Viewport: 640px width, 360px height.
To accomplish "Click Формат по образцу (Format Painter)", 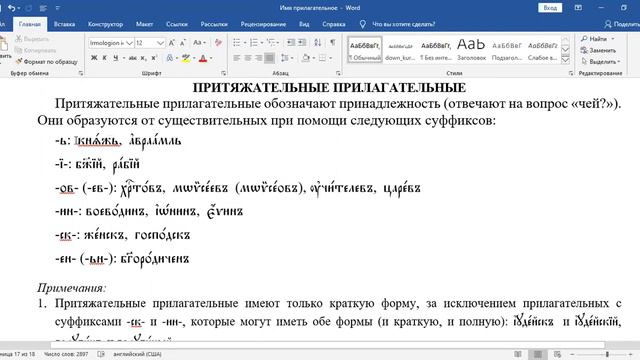I will 47,62.
